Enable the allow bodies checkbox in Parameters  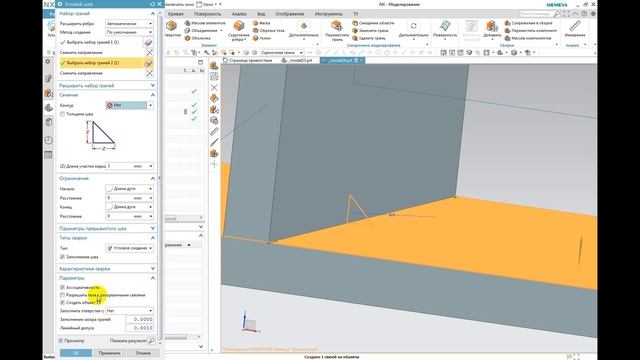tap(62, 295)
